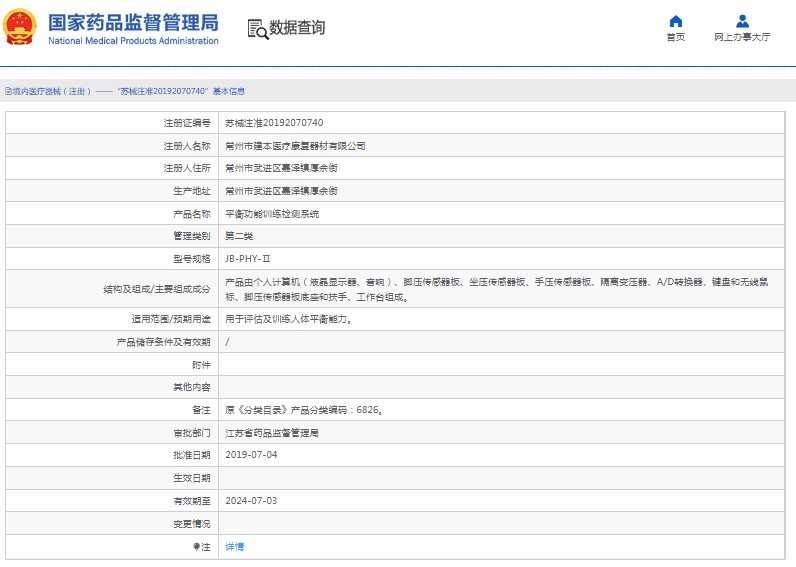Click the 有效期至 label cell
The height and width of the screenshot is (567, 796).
pyautogui.click(x=112, y=501)
